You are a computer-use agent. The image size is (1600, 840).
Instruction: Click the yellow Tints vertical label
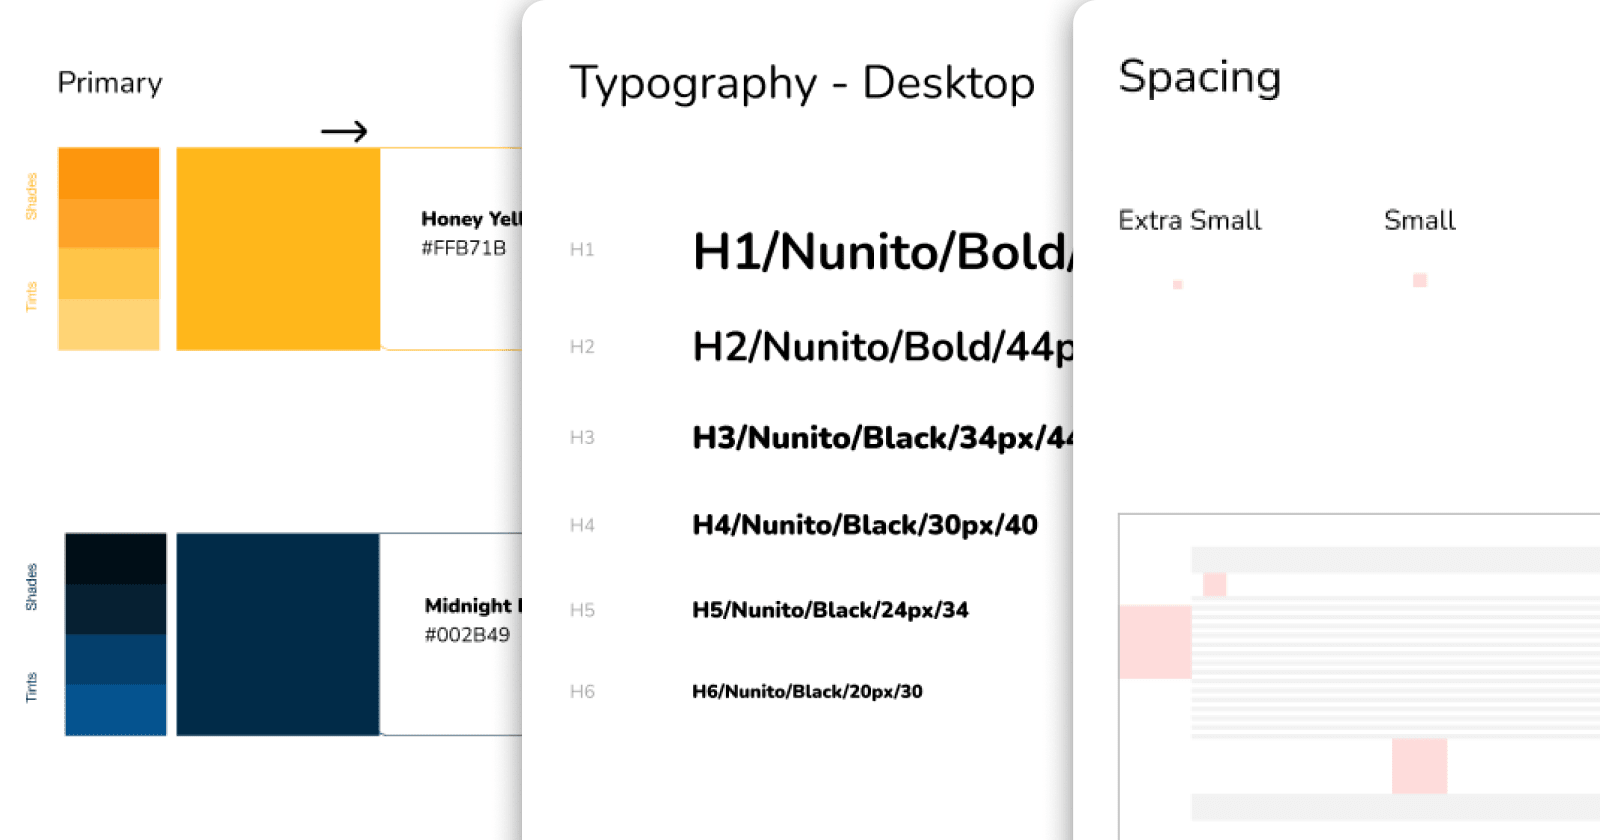[31, 297]
